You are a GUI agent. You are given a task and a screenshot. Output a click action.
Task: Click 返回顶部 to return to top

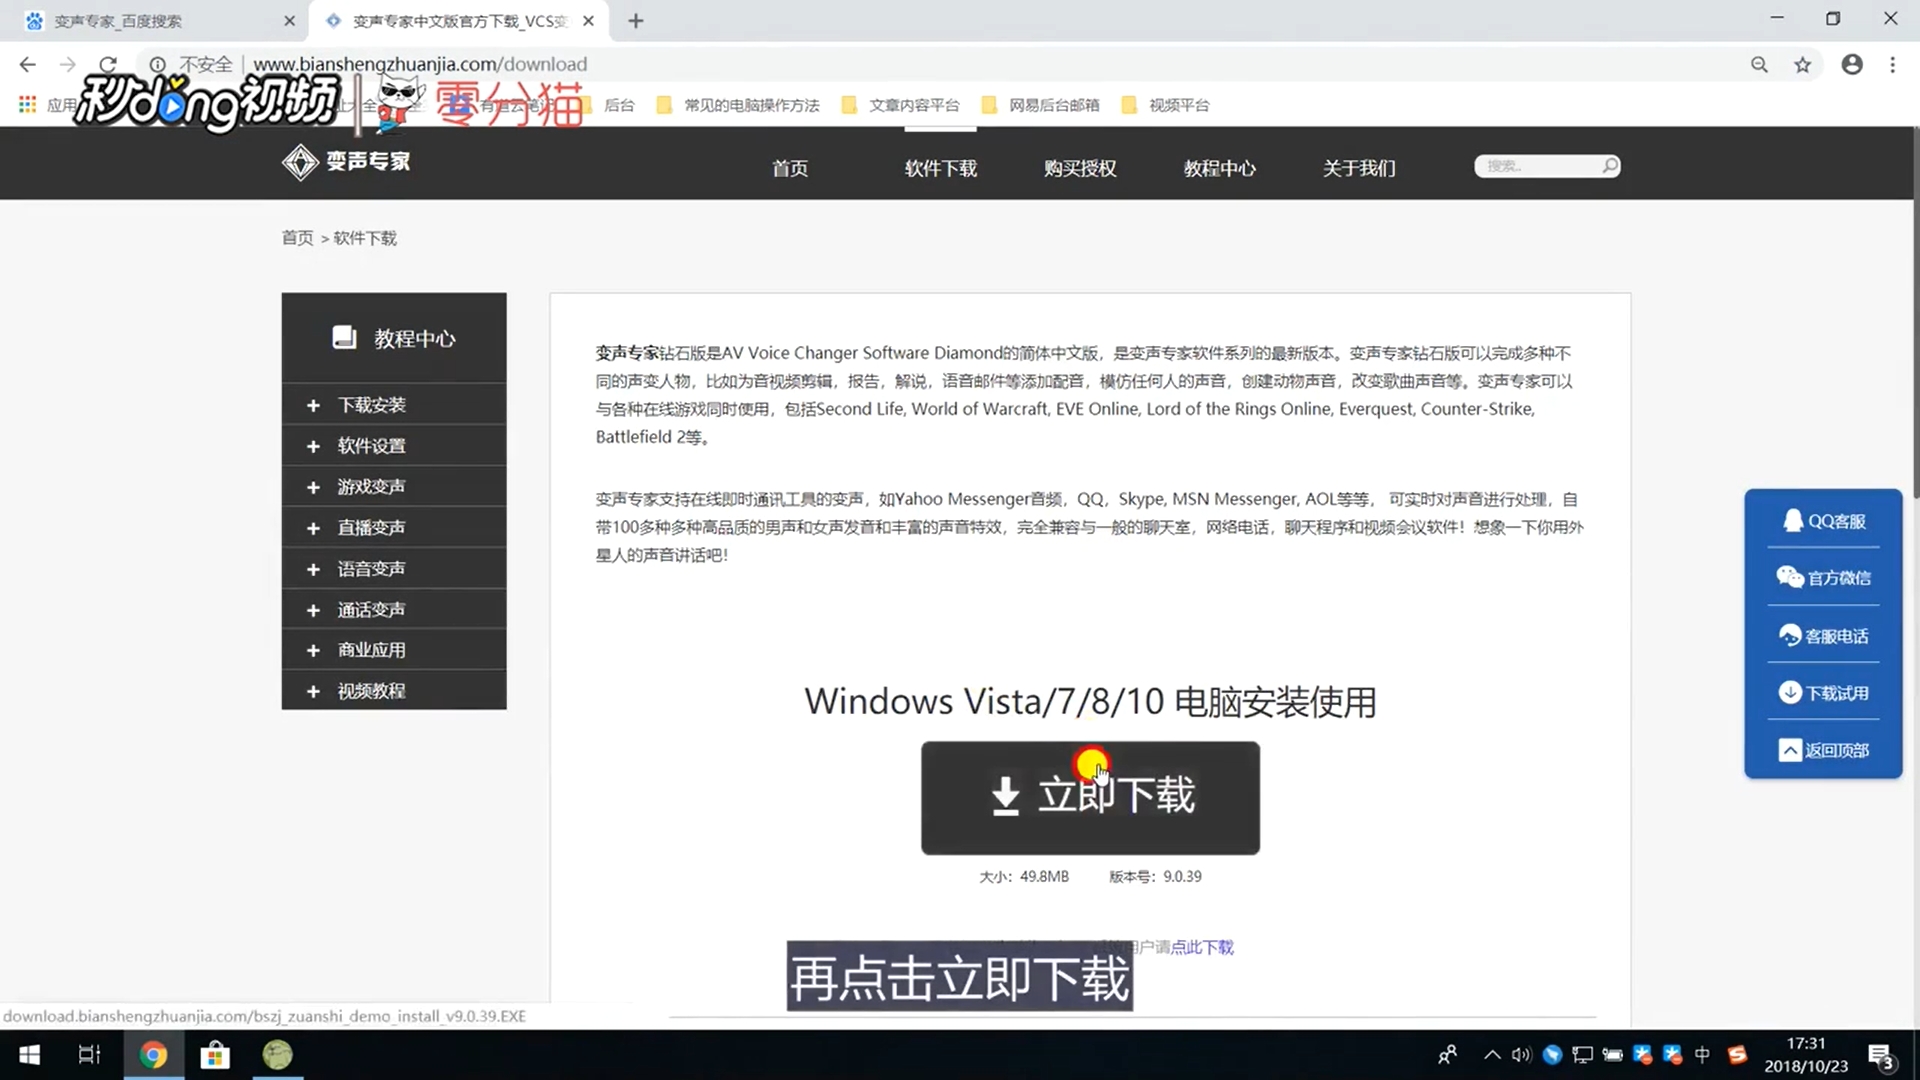1824,750
